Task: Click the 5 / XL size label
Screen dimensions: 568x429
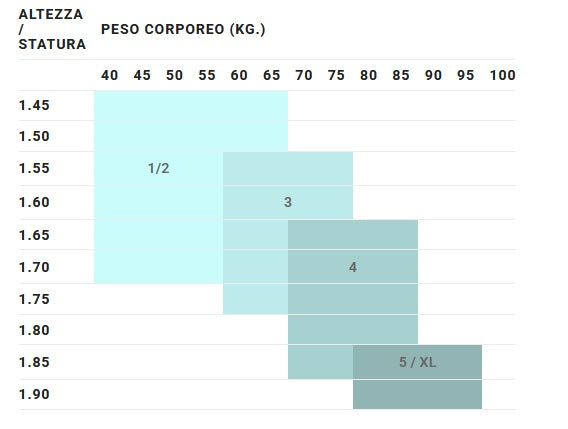Action: point(418,362)
